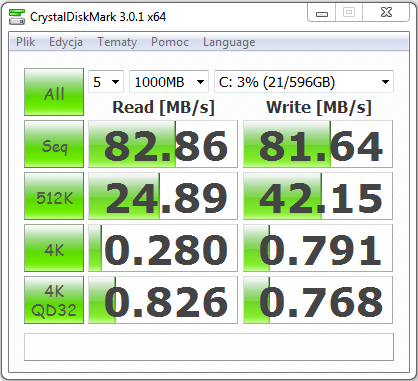Click the 512K write result 42.15

click(318, 196)
